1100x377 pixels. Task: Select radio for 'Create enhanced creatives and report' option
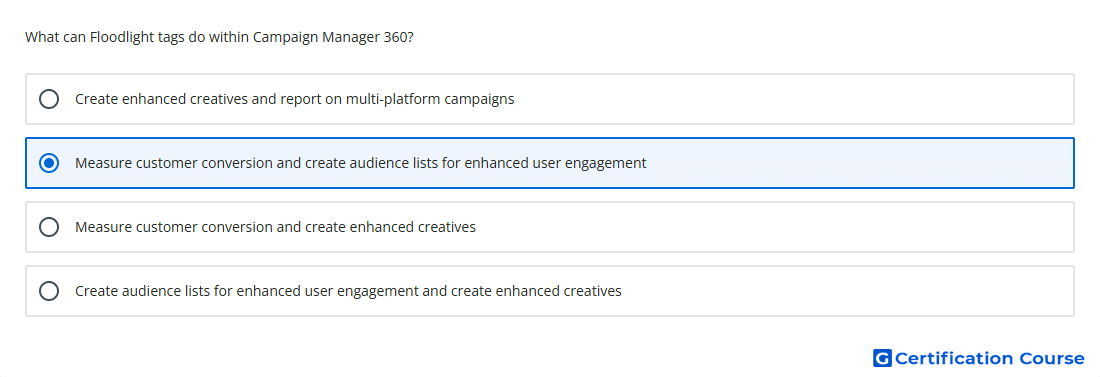coord(49,99)
